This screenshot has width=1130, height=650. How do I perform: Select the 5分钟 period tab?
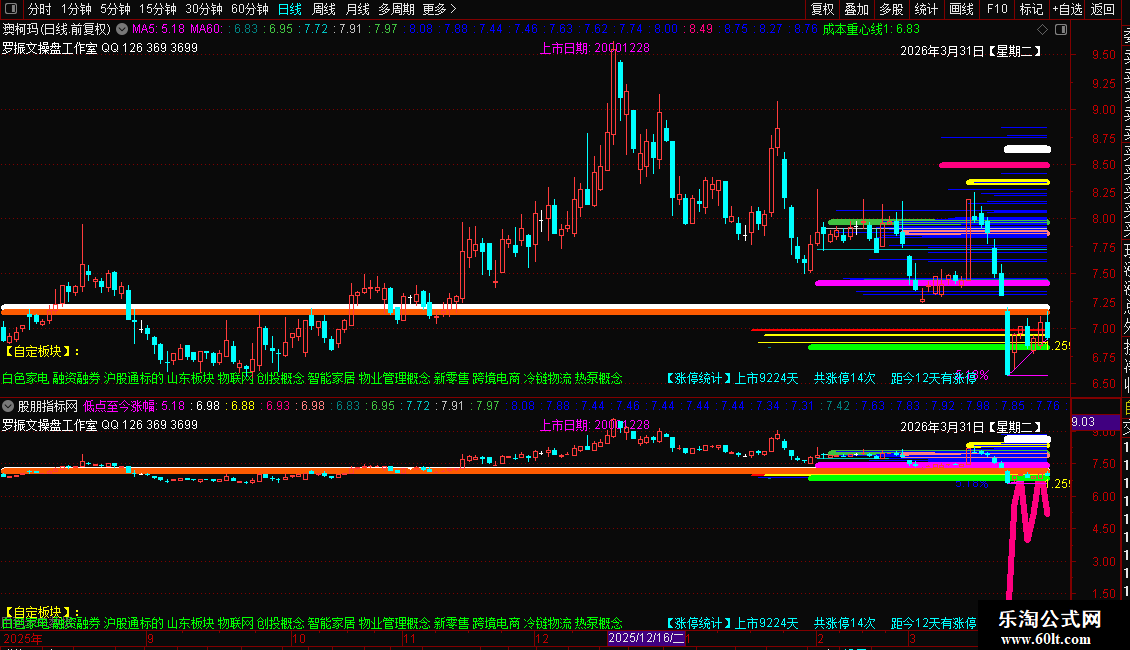pyautogui.click(x=115, y=9)
